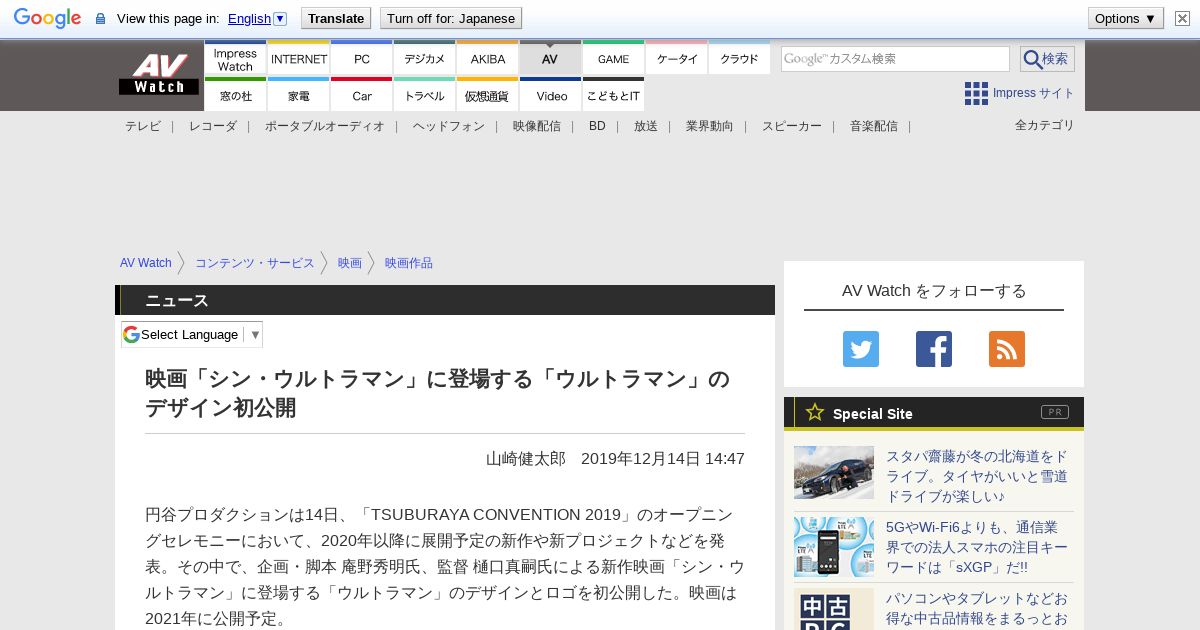Click the Special Site star icon

point(815,412)
